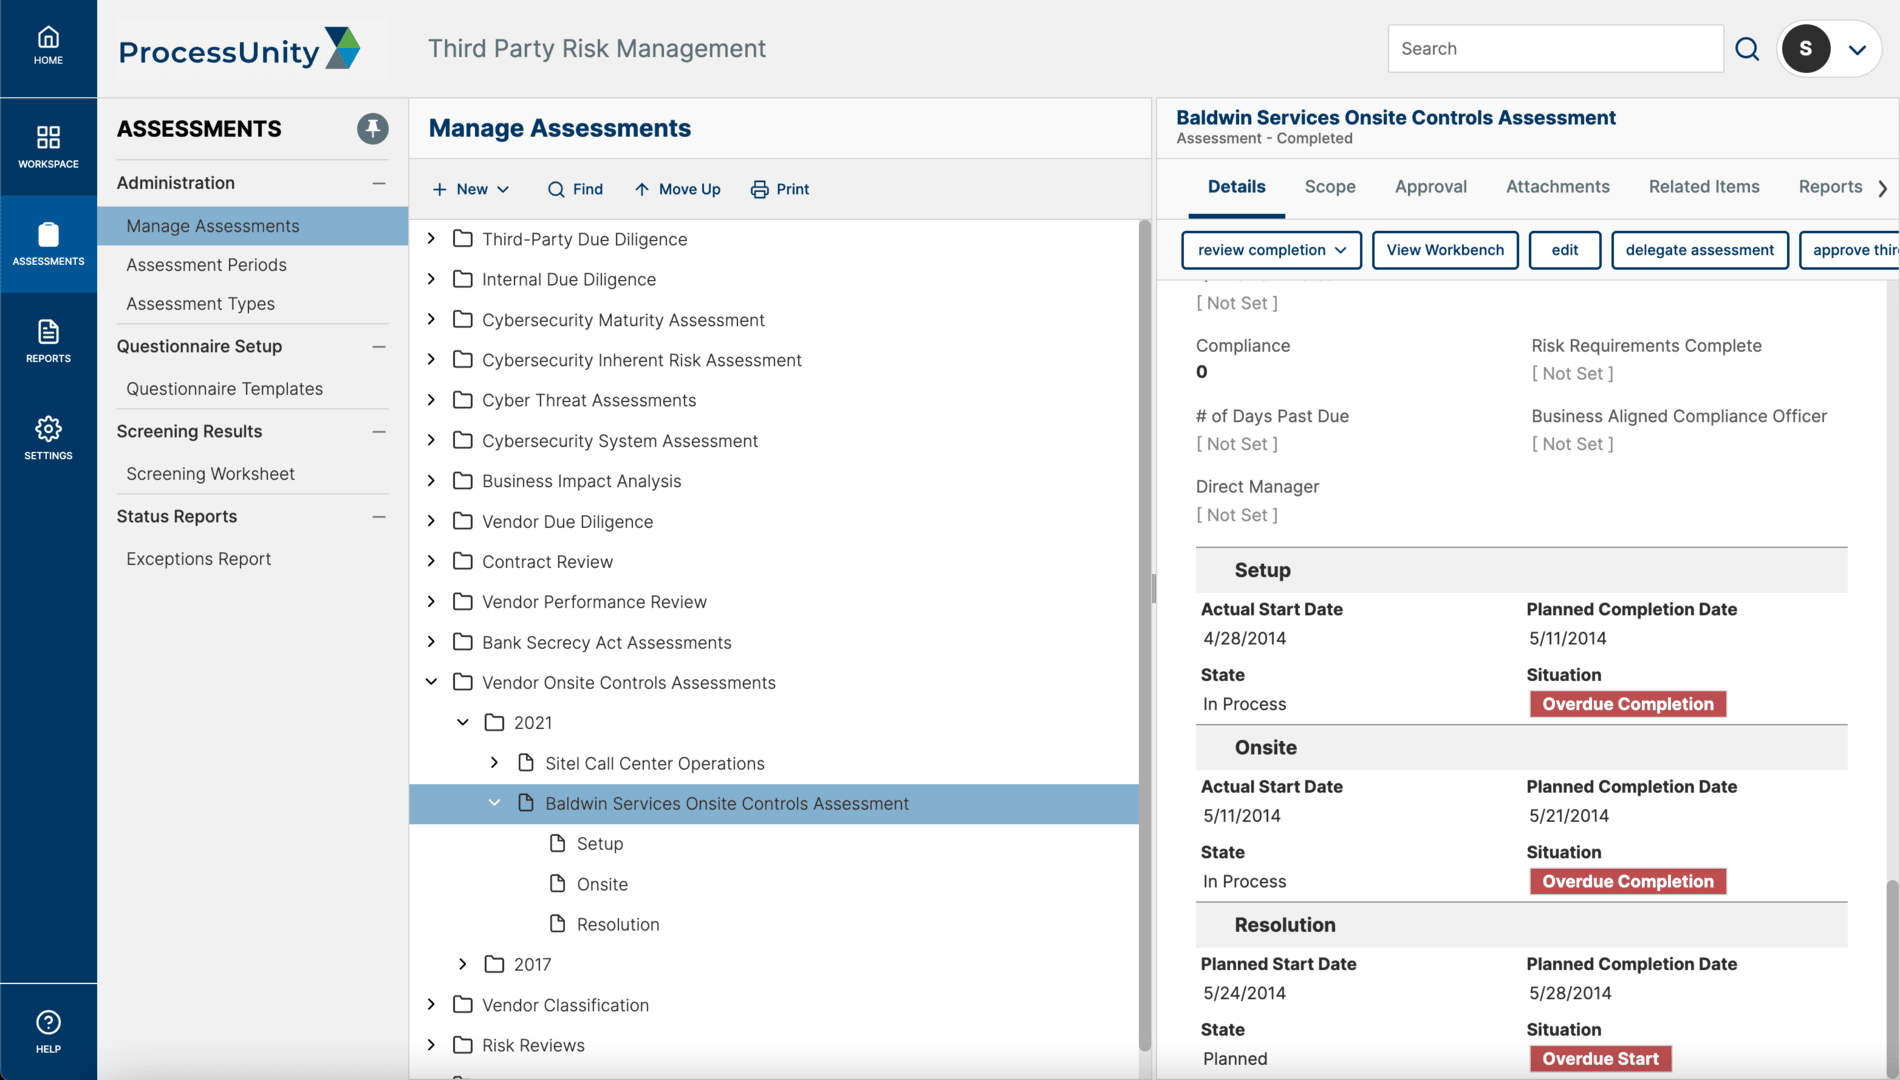Collapse the 2021 folder

[x=463, y=722]
